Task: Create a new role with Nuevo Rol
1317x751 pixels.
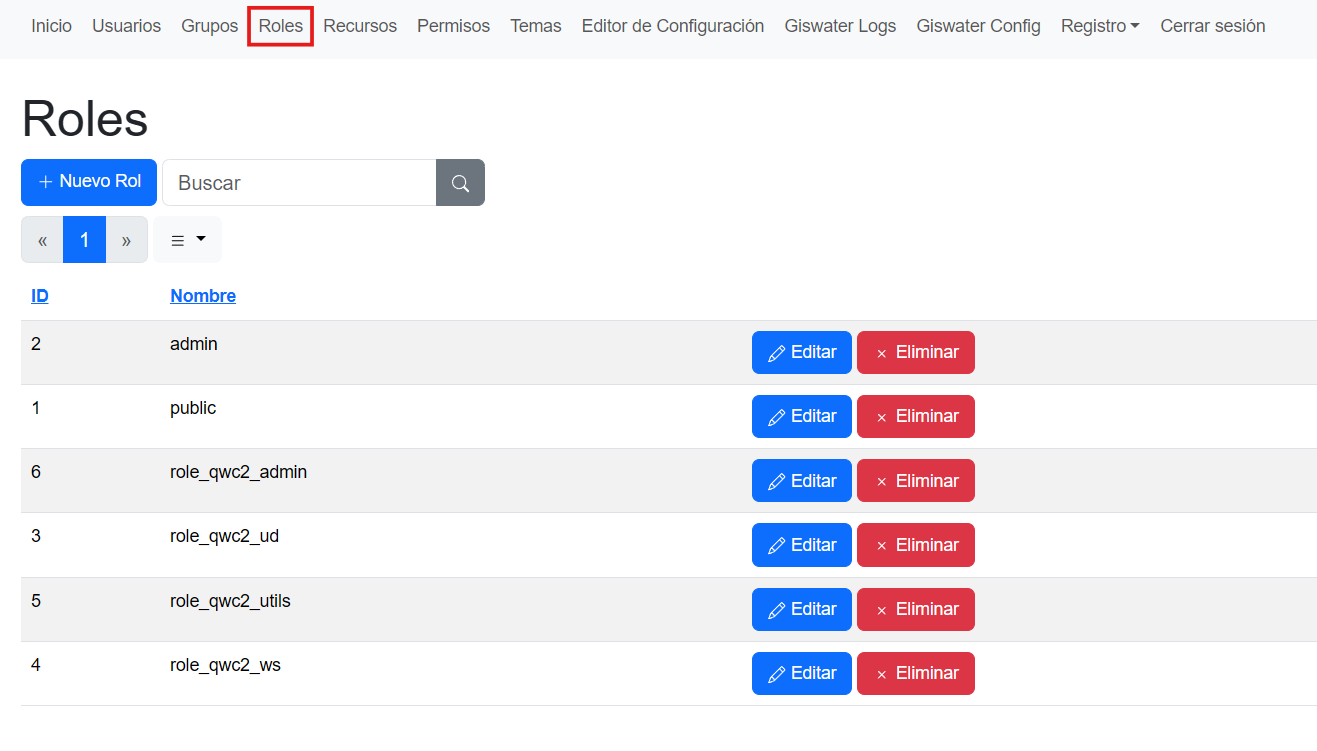Action: coord(89,182)
